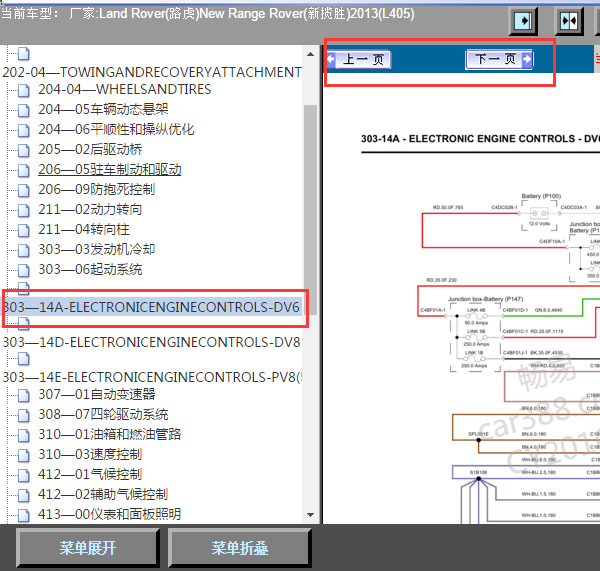Click document icon beside 206—05驻车制动和驱动
600x571 pixels.
(x=24, y=170)
